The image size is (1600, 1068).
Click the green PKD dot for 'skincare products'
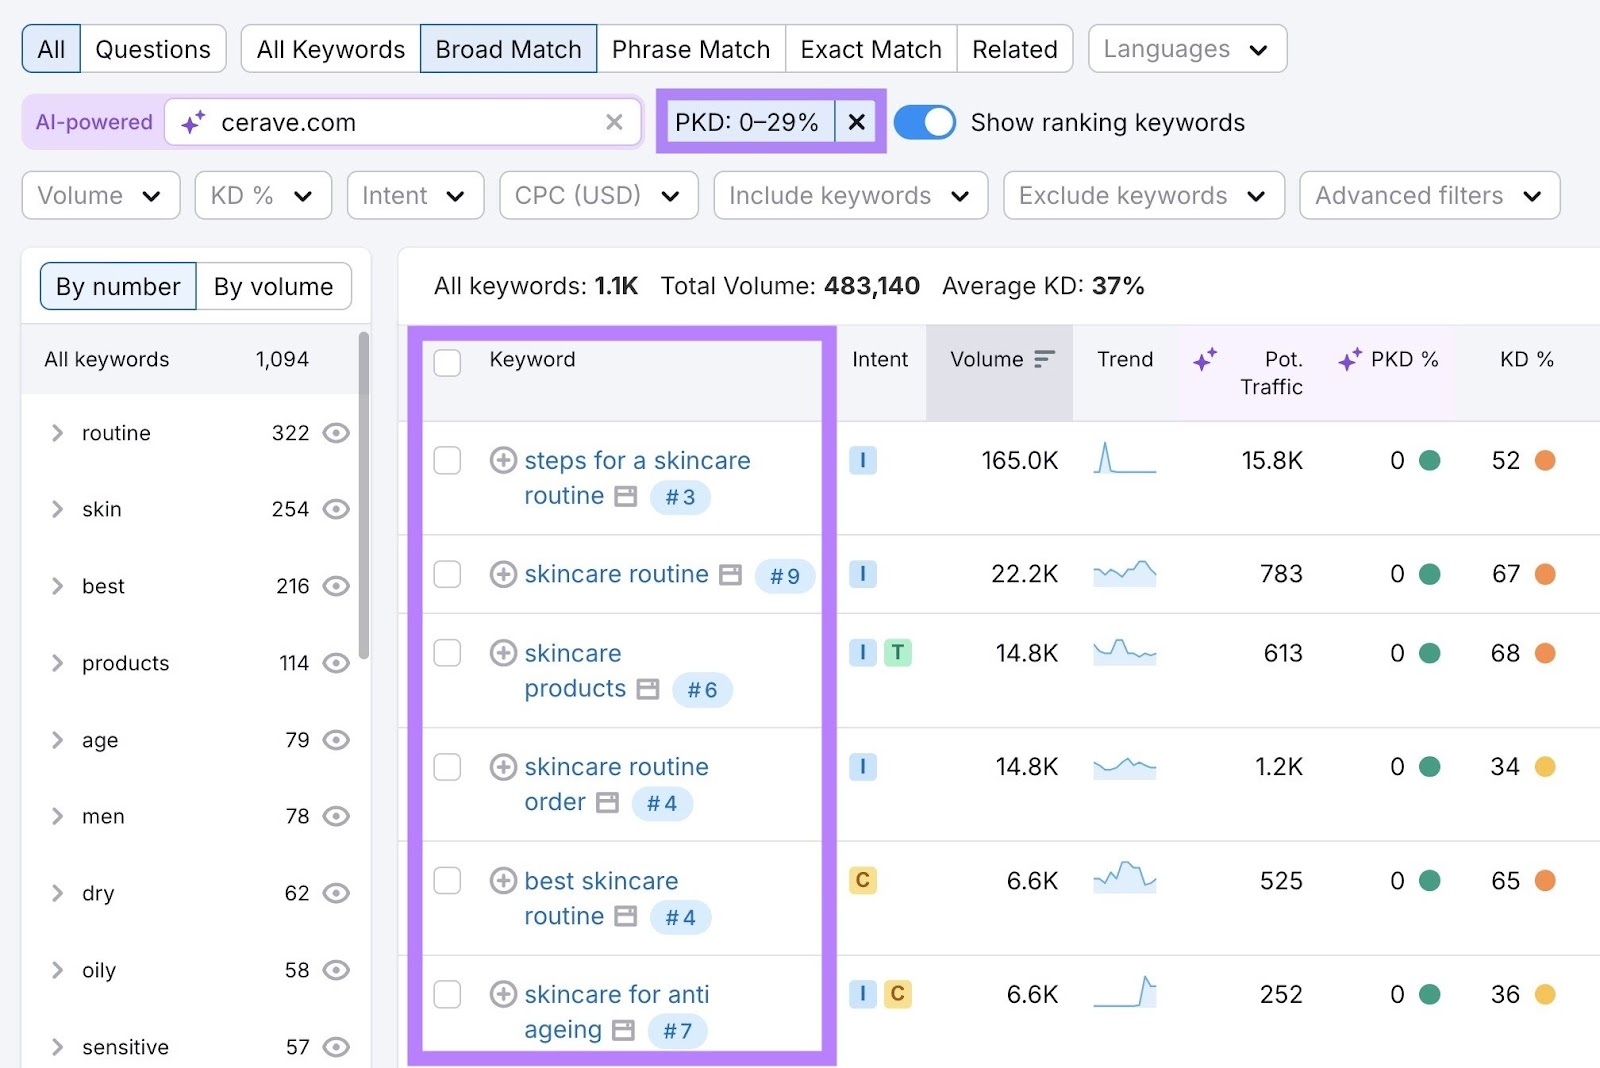pyautogui.click(x=1430, y=653)
